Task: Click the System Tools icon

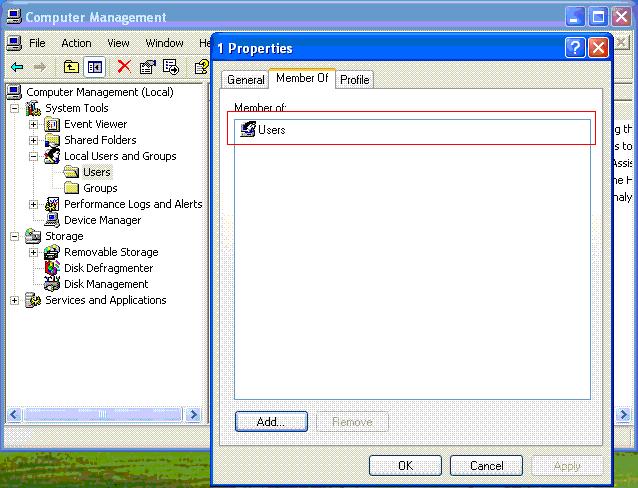Action: coord(33,108)
